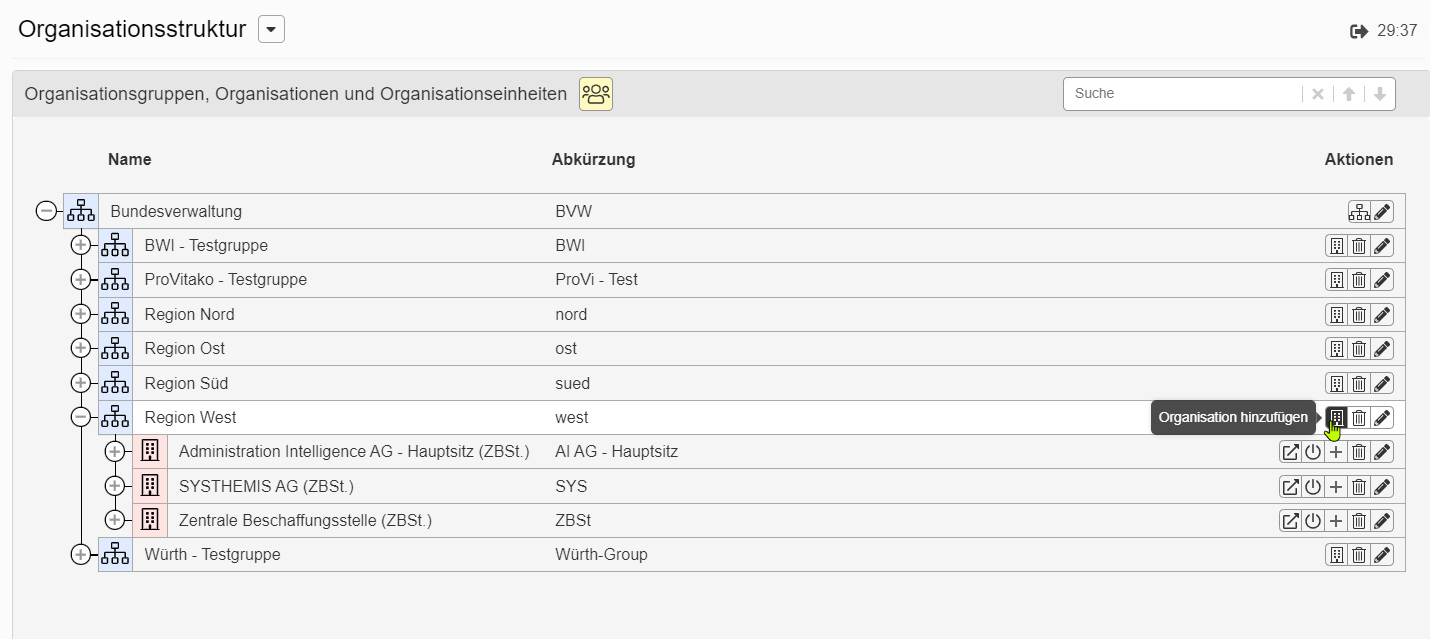This screenshot has width=1430, height=639.
Task: Open the Organisationsstruktur dropdown menu
Action: (271, 30)
